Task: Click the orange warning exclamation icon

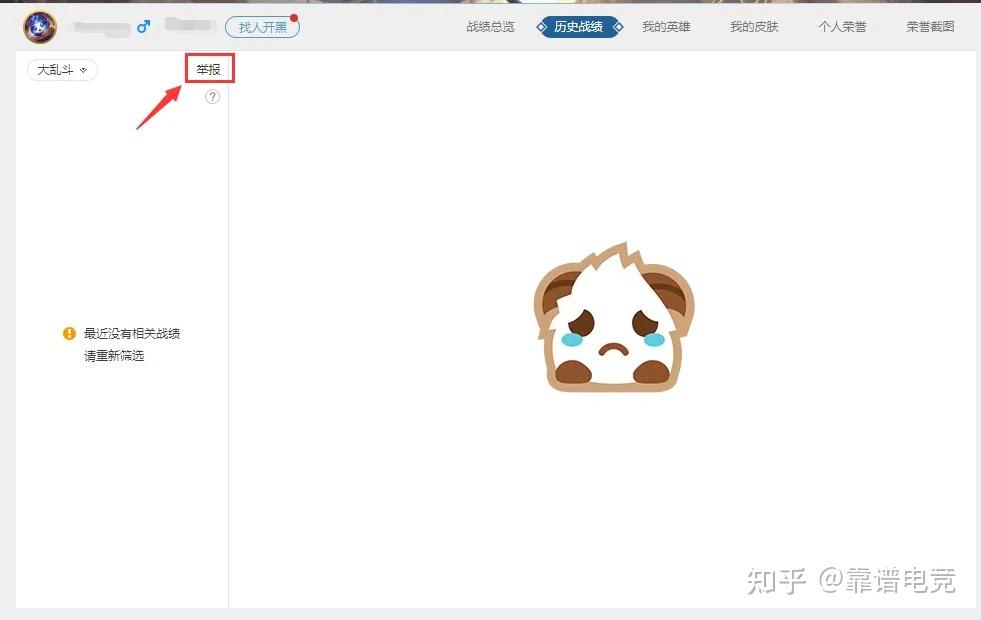Action: click(x=69, y=333)
